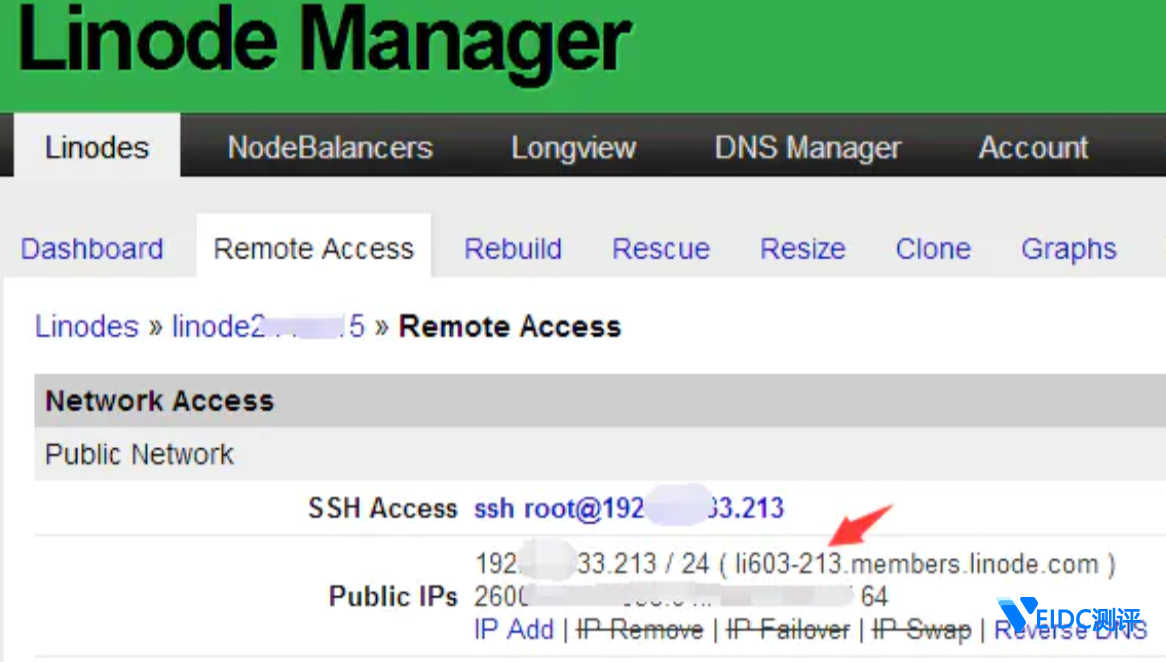
Task: Click the Linodes breadcrumb link
Action: point(87,327)
